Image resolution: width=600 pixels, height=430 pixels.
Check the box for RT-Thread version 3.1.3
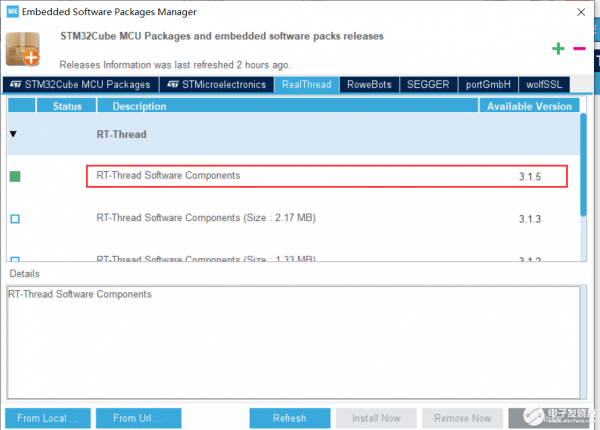(15, 219)
